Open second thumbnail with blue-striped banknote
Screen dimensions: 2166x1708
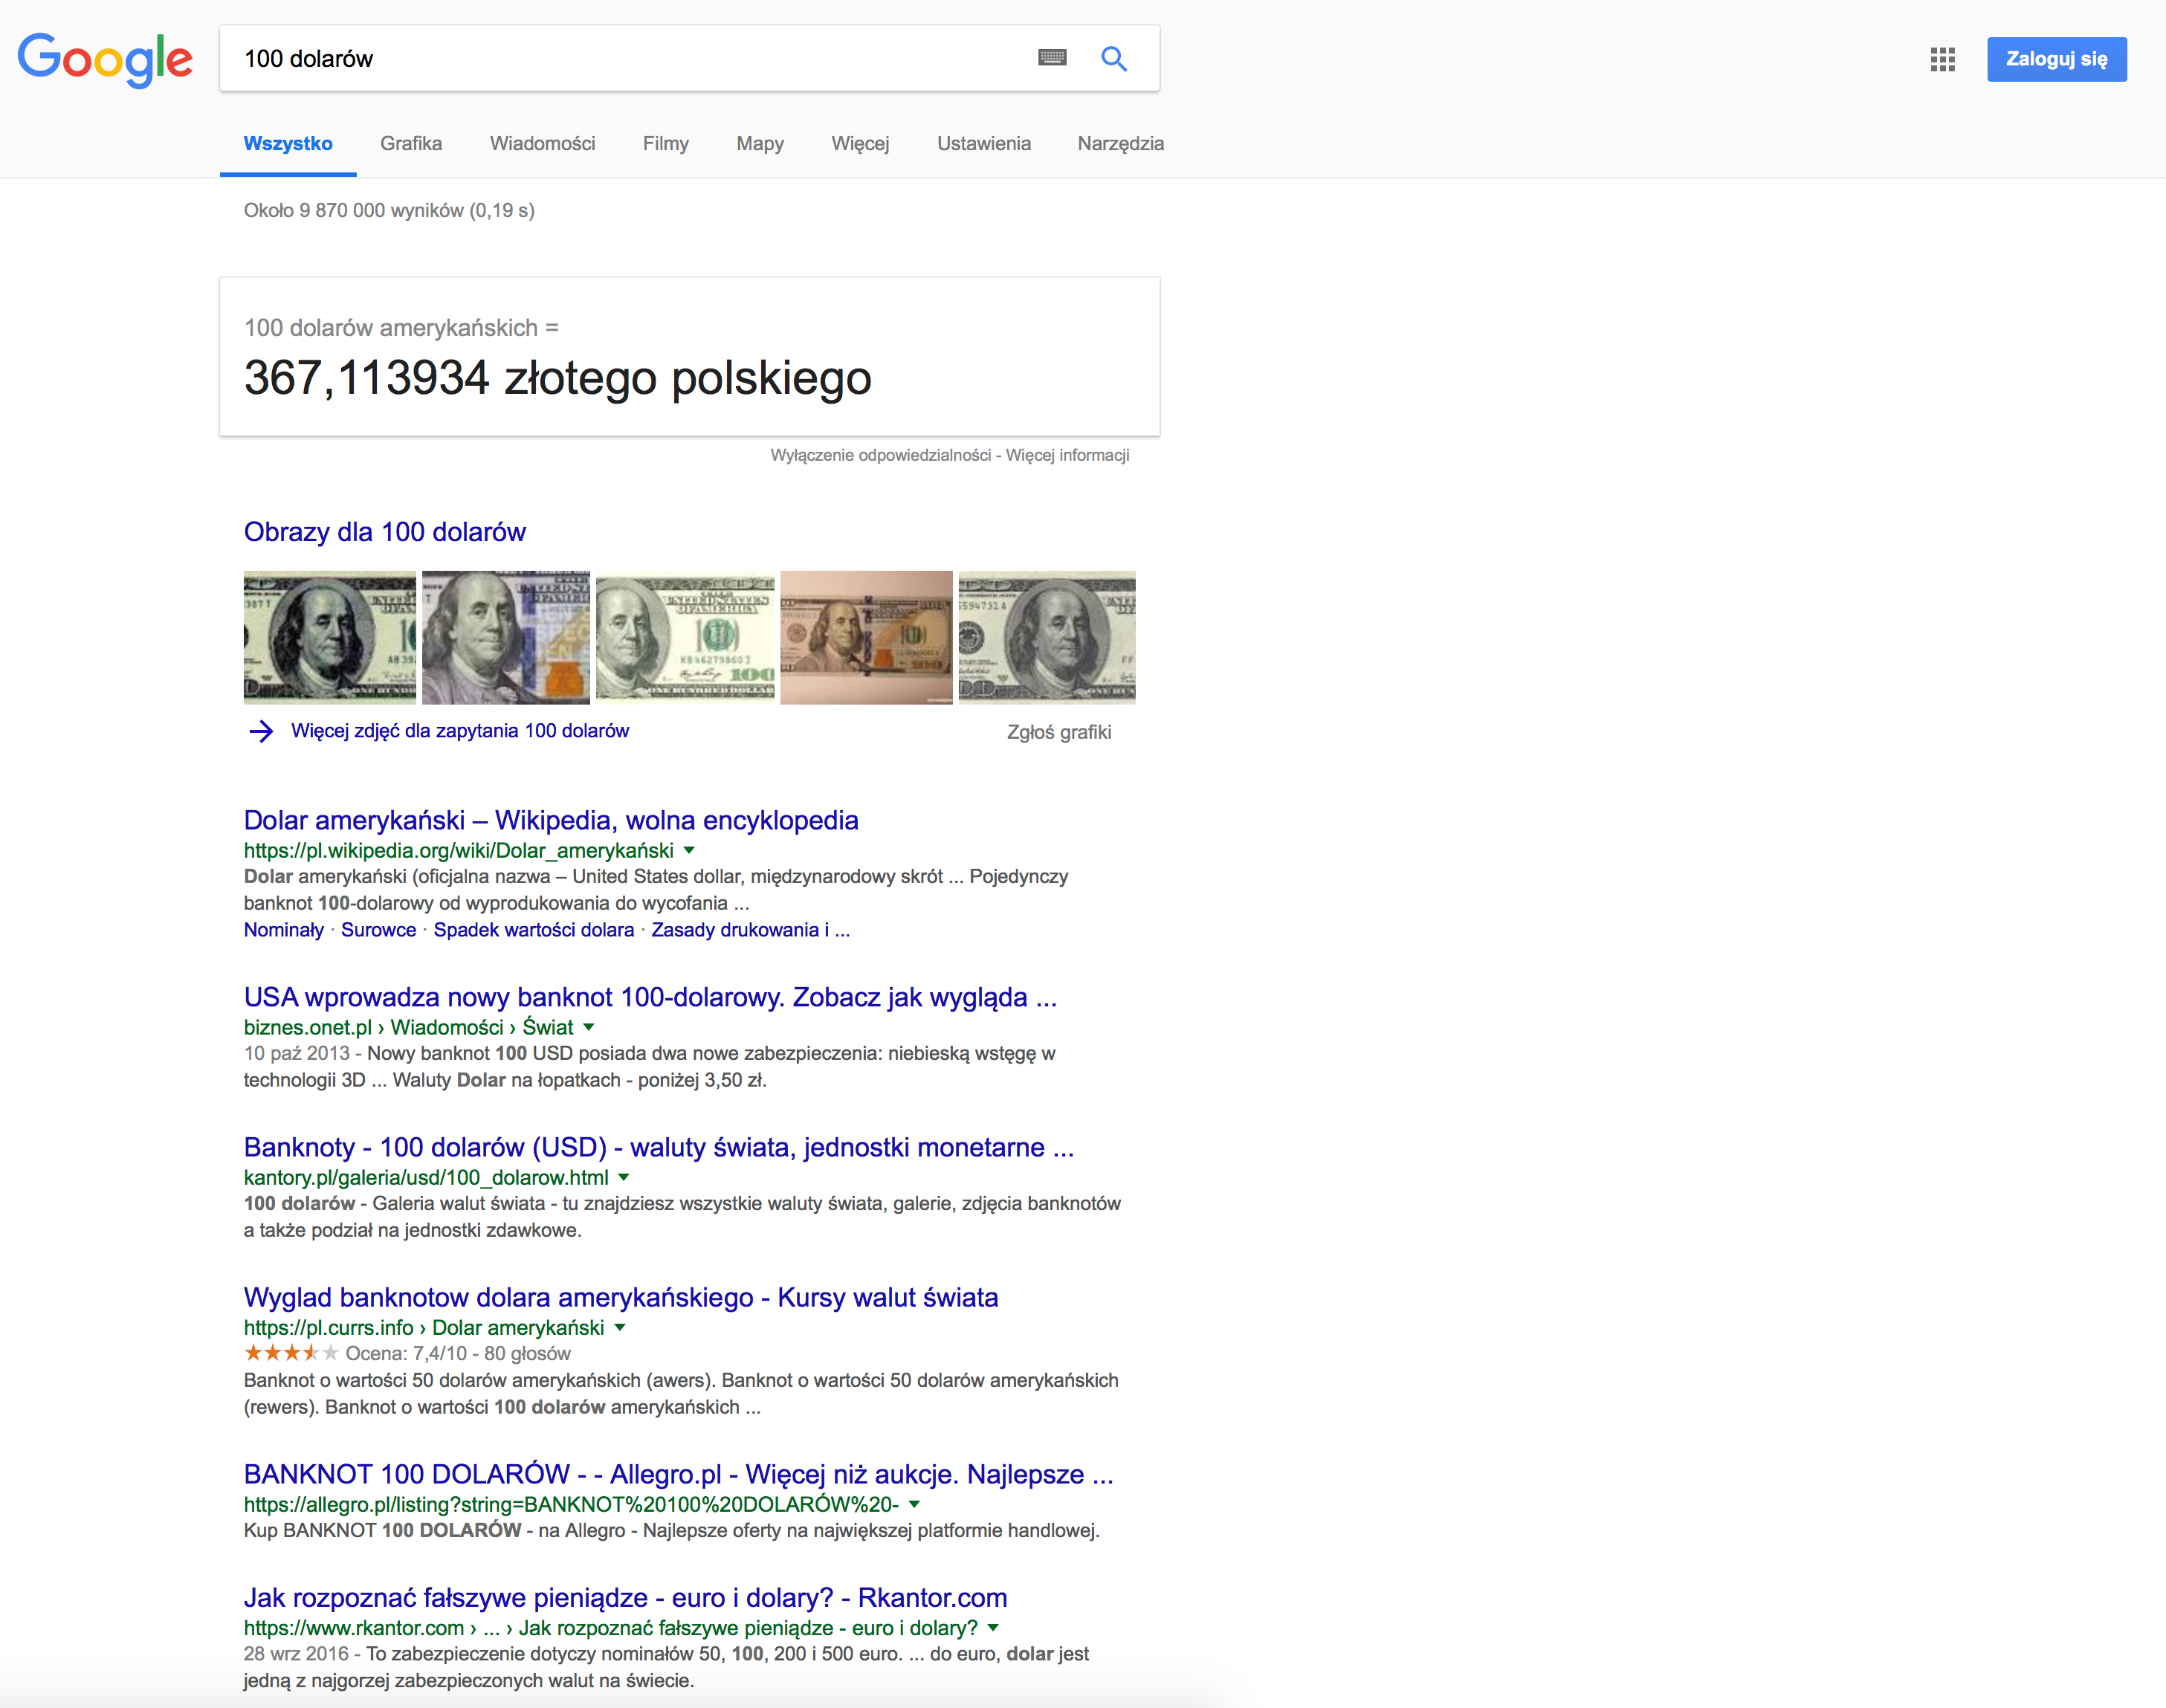(506, 637)
